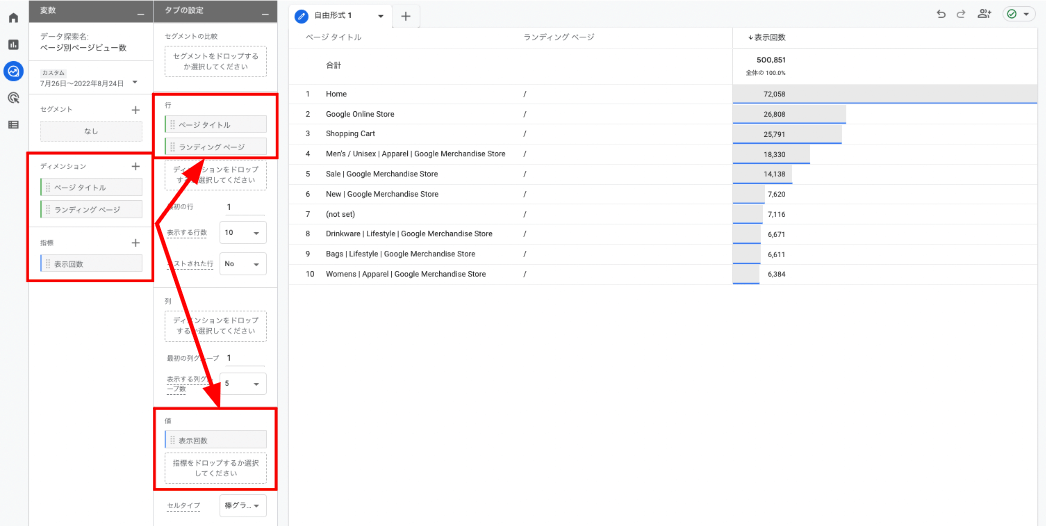Open column groups dropdown showing 5
The width and height of the screenshot is (1046, 526).
(x=243, y=384)
